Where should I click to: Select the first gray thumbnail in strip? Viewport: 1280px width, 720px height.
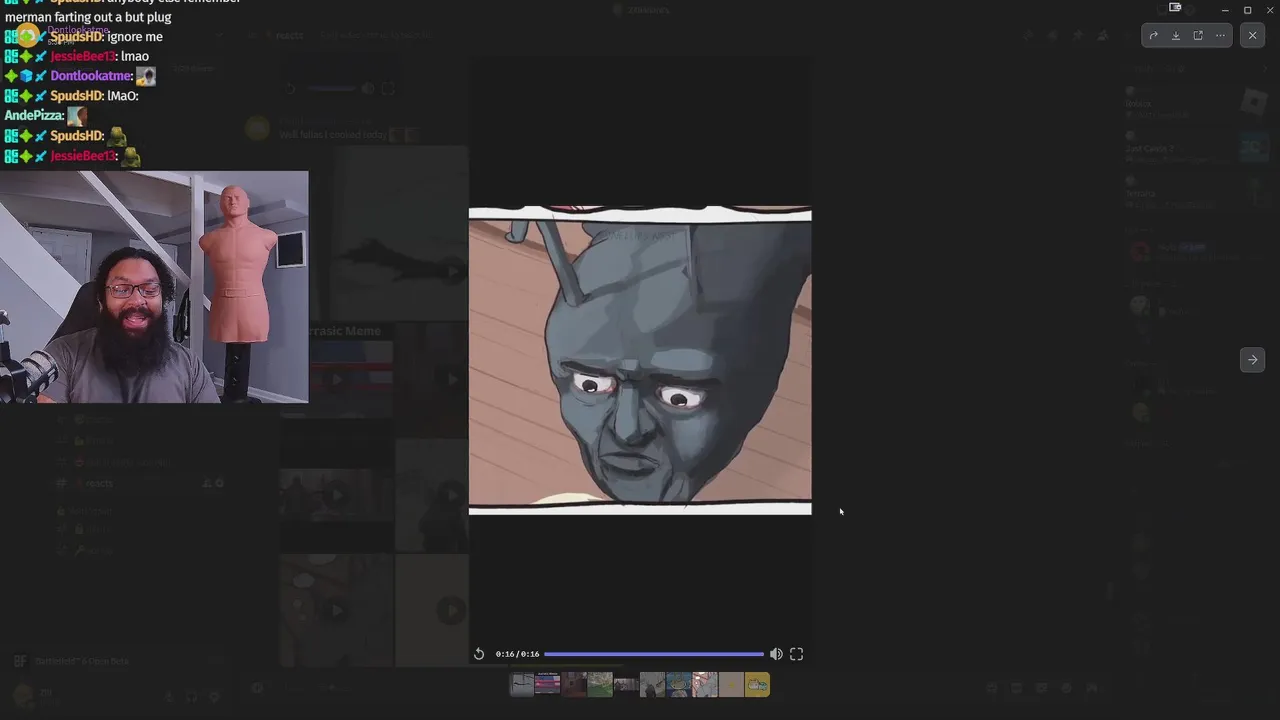[522, 685]
